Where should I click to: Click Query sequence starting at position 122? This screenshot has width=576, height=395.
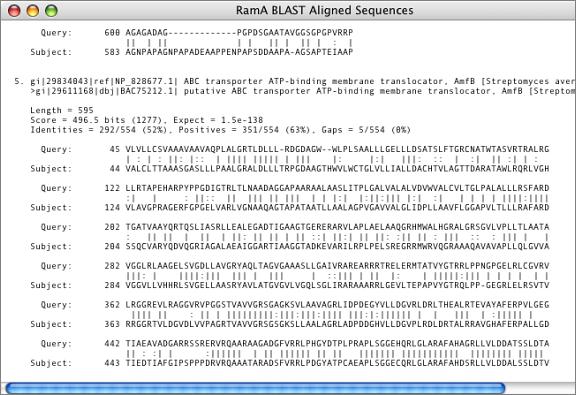click(x=337, y=188)
